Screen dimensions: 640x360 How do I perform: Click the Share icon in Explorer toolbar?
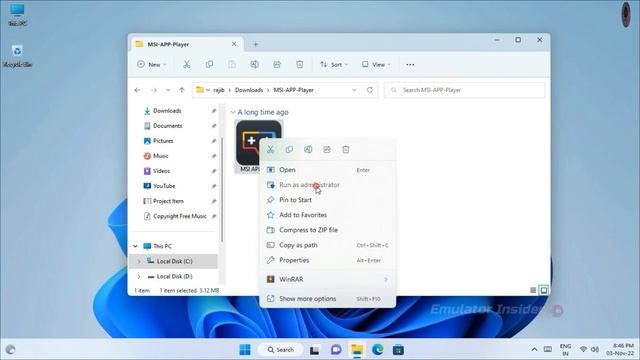[277, 64]
